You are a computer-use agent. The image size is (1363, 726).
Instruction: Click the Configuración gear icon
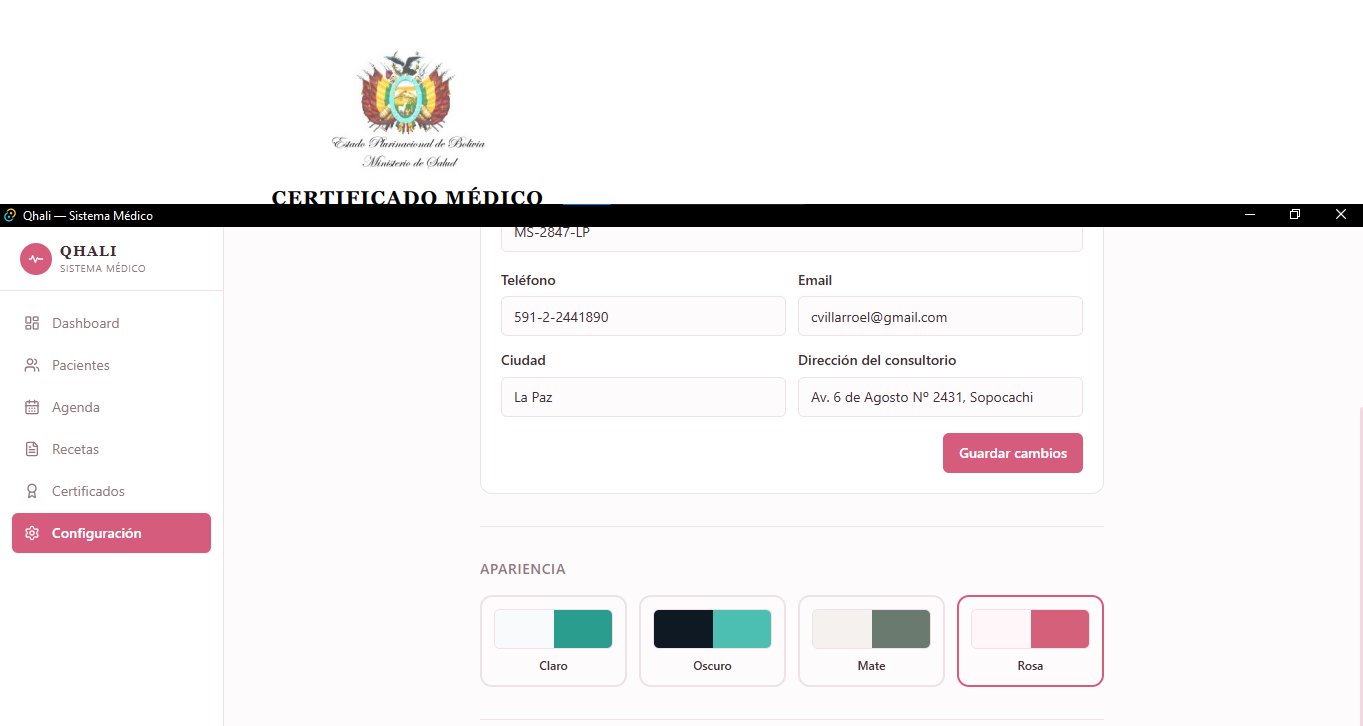(32, 533)
